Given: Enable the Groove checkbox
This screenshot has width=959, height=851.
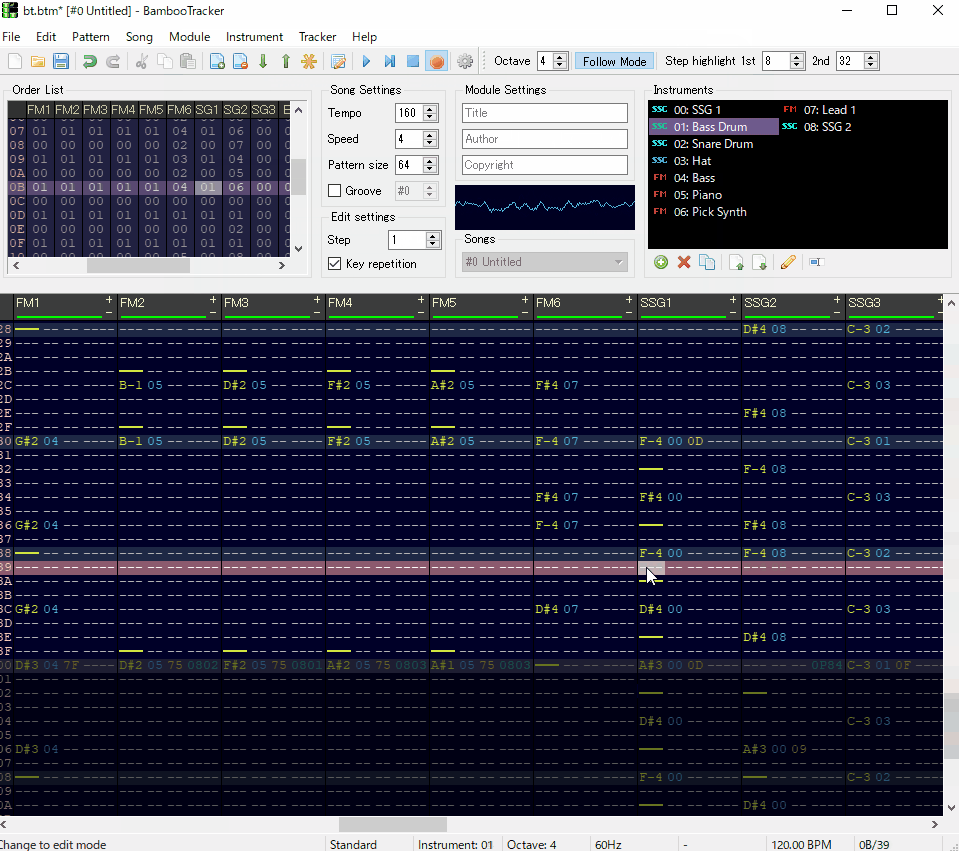Looking at the screenshot, I should (x=335, y=191).
